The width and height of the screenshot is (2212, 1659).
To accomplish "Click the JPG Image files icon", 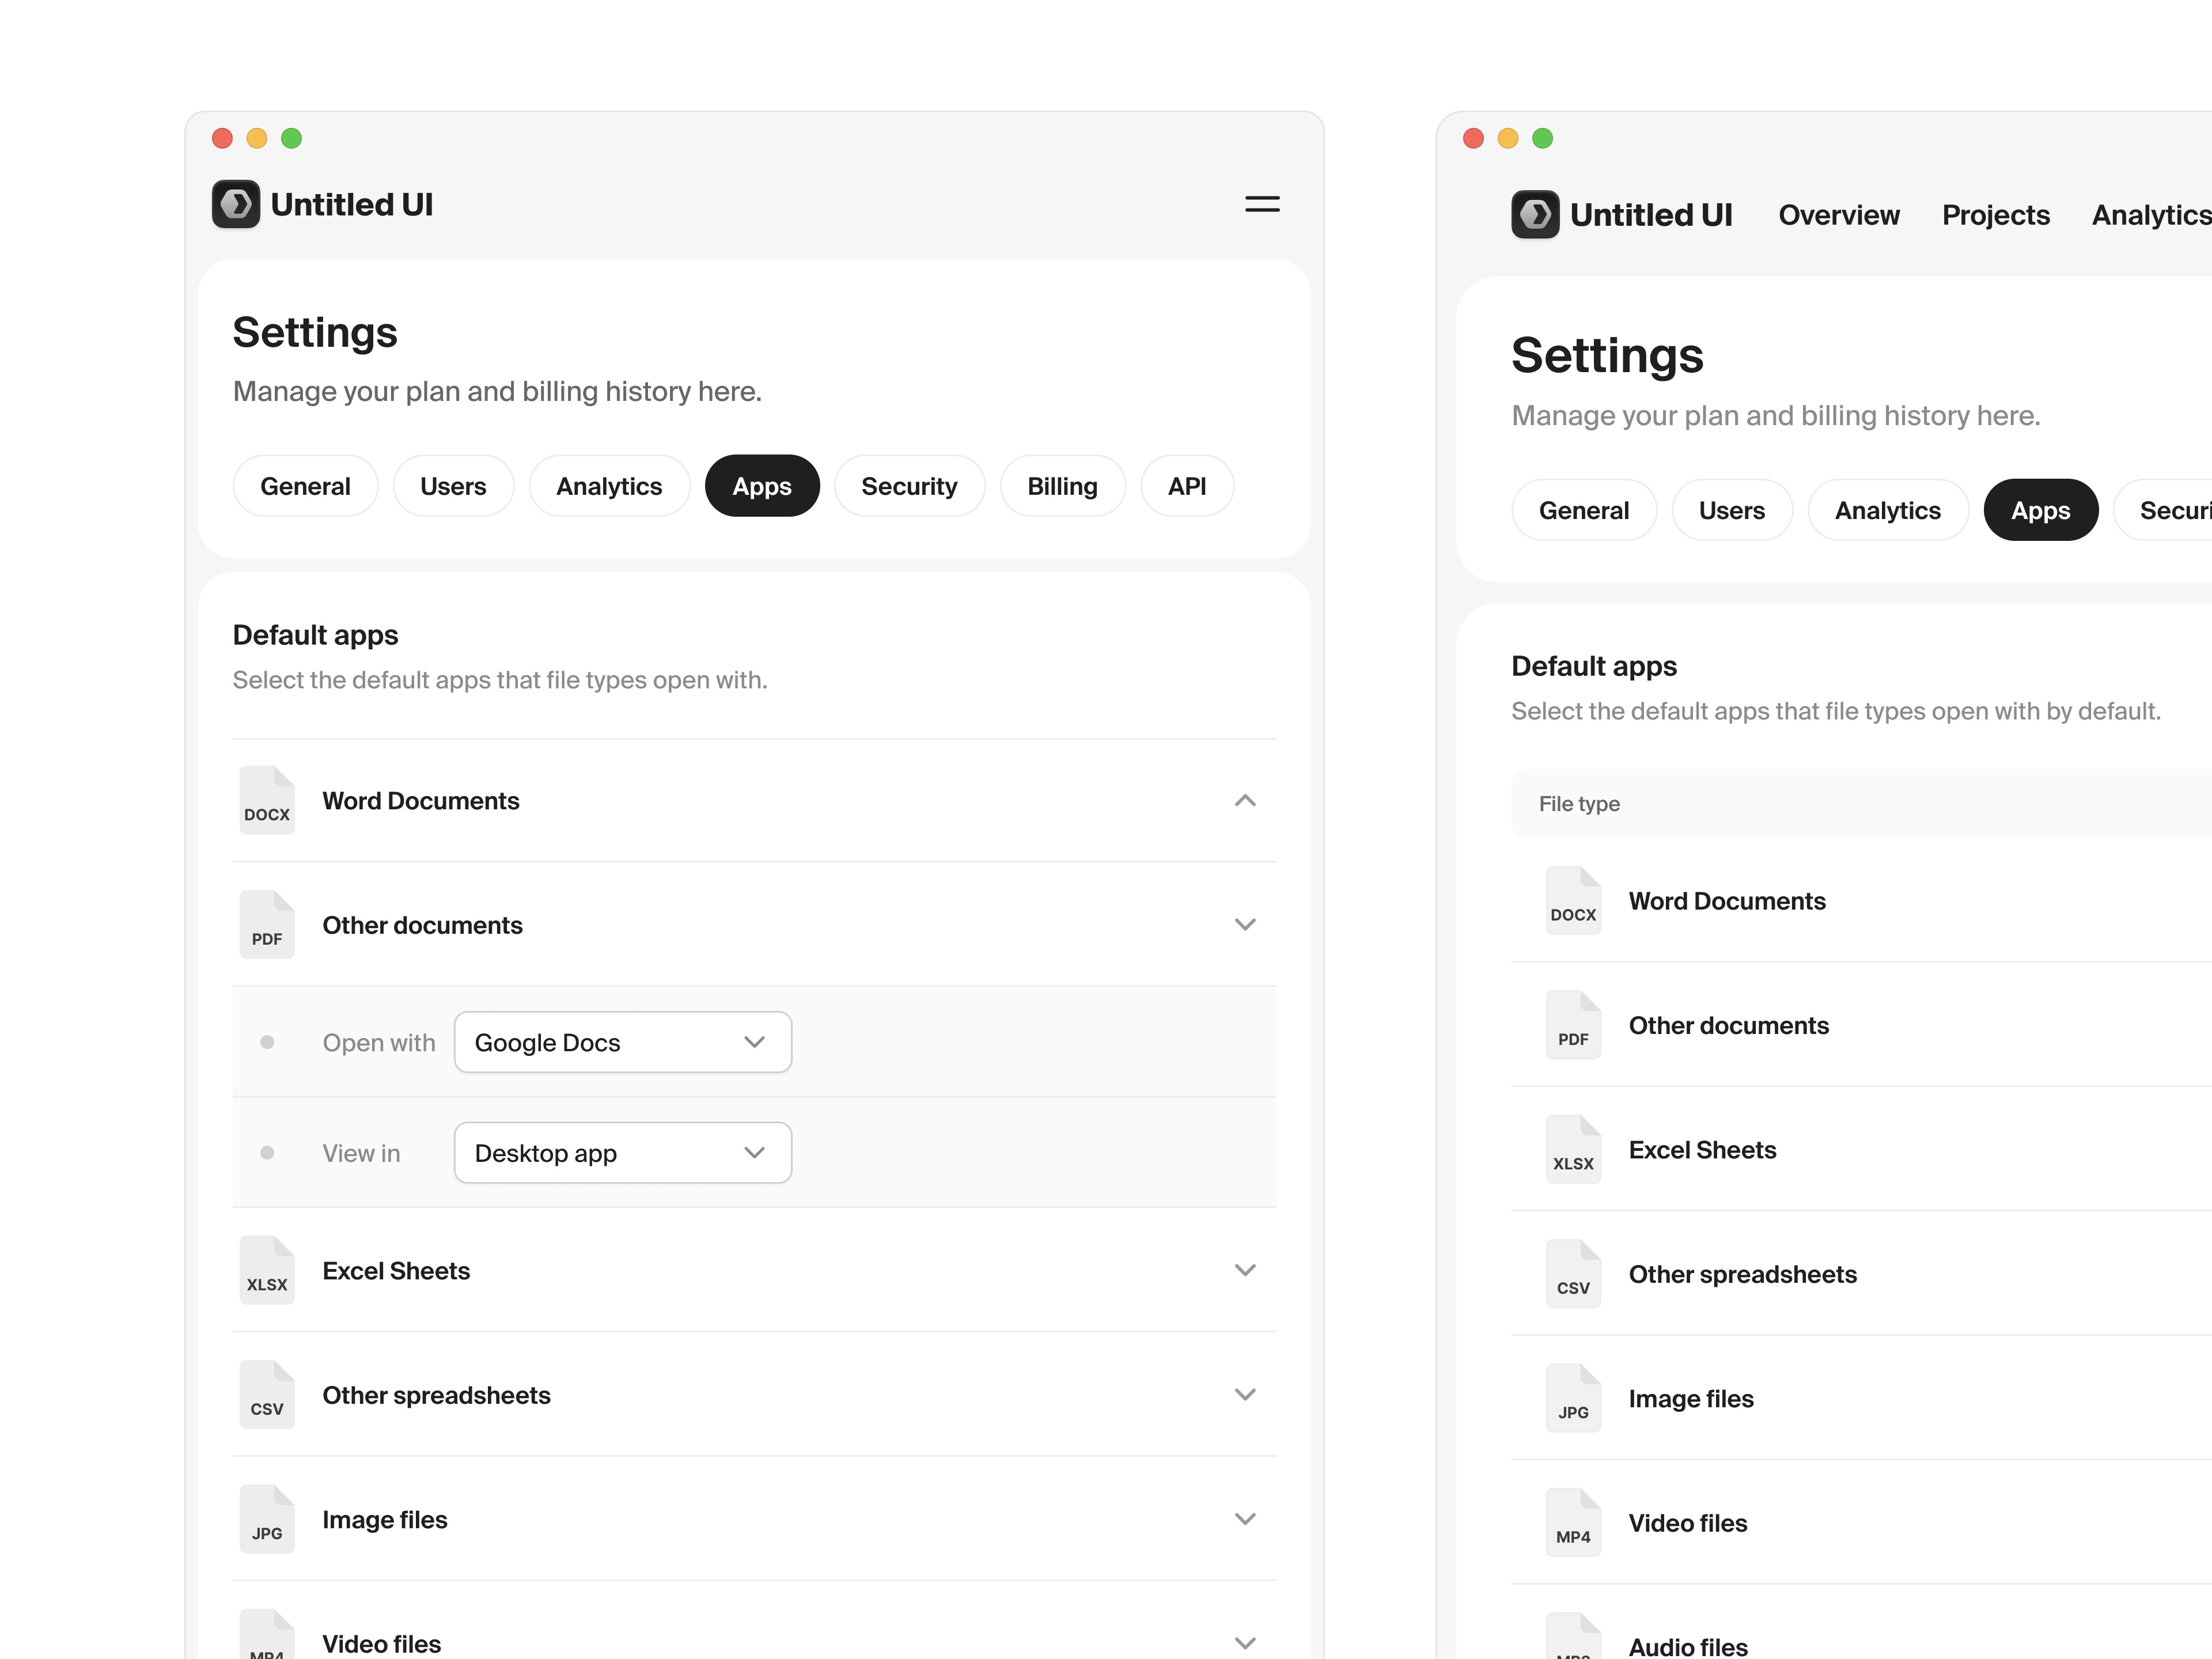I will [x=266, y=1518].
